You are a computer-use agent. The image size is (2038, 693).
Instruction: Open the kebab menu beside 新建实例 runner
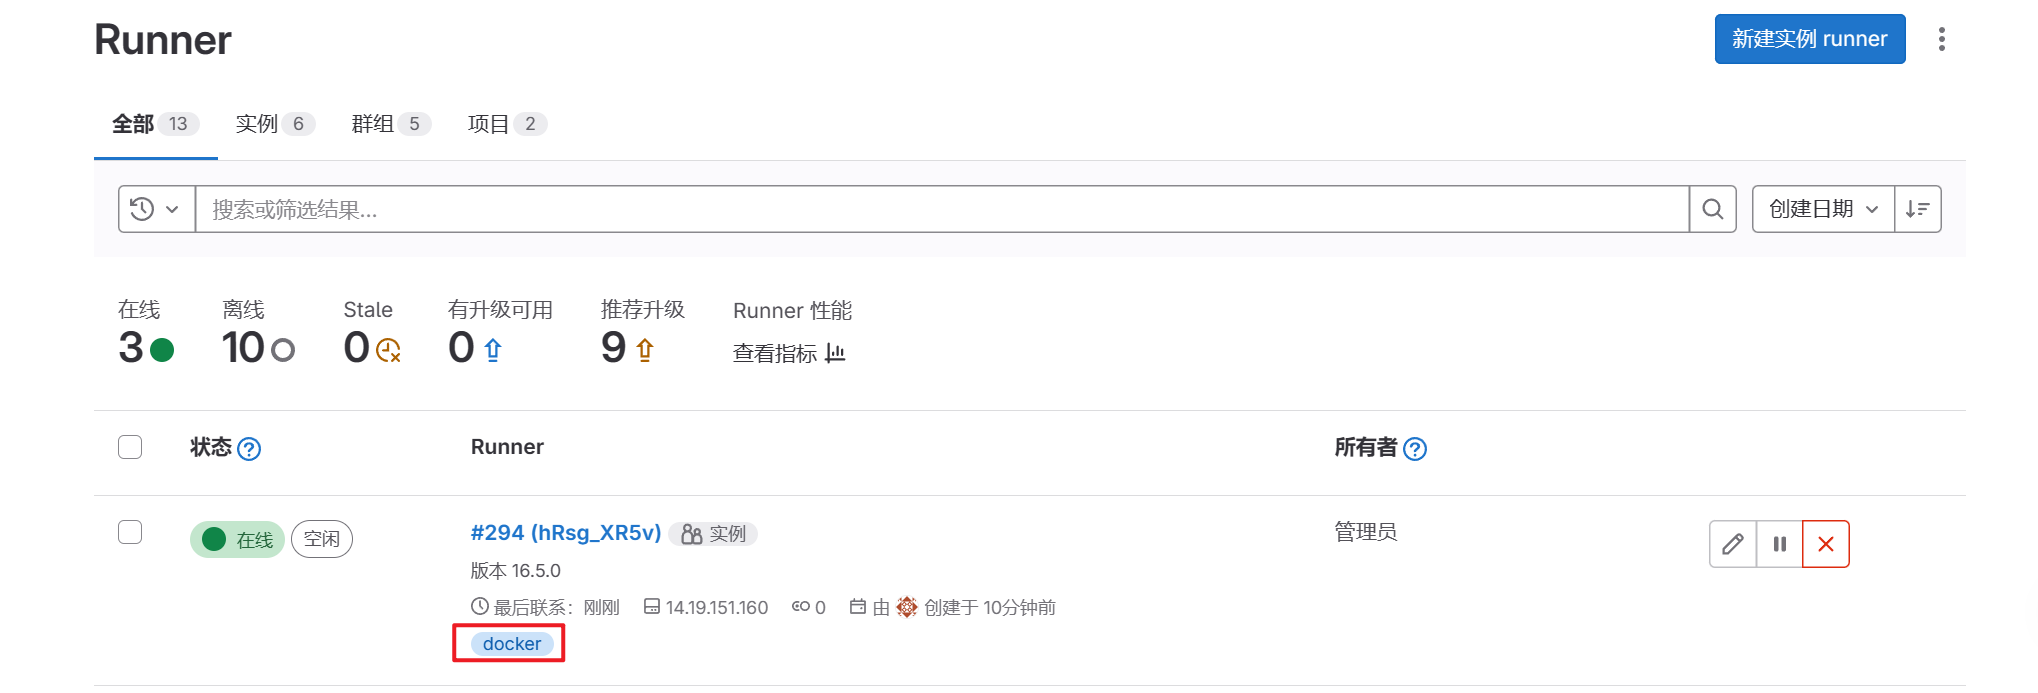pyautogui.click(x=1943, y=39)
